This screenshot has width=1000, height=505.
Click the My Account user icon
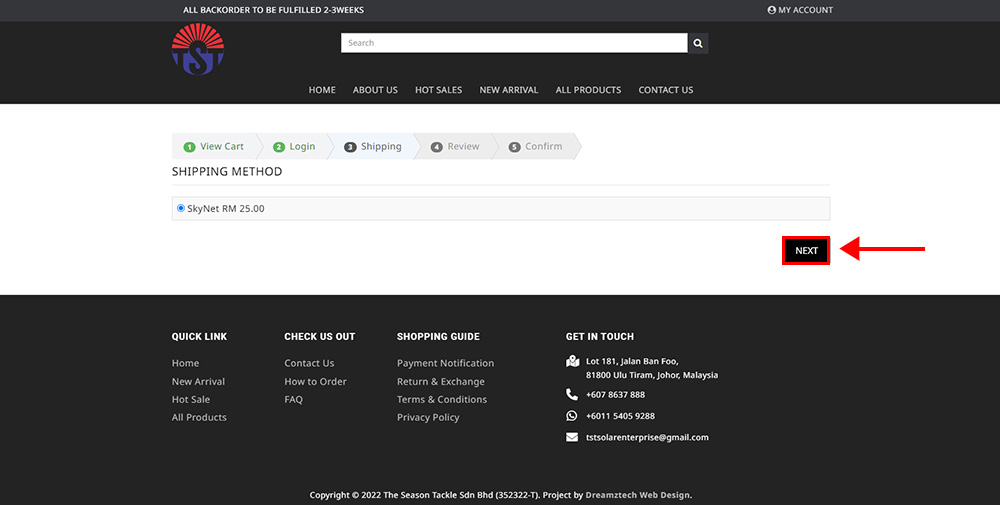(772, 10)
